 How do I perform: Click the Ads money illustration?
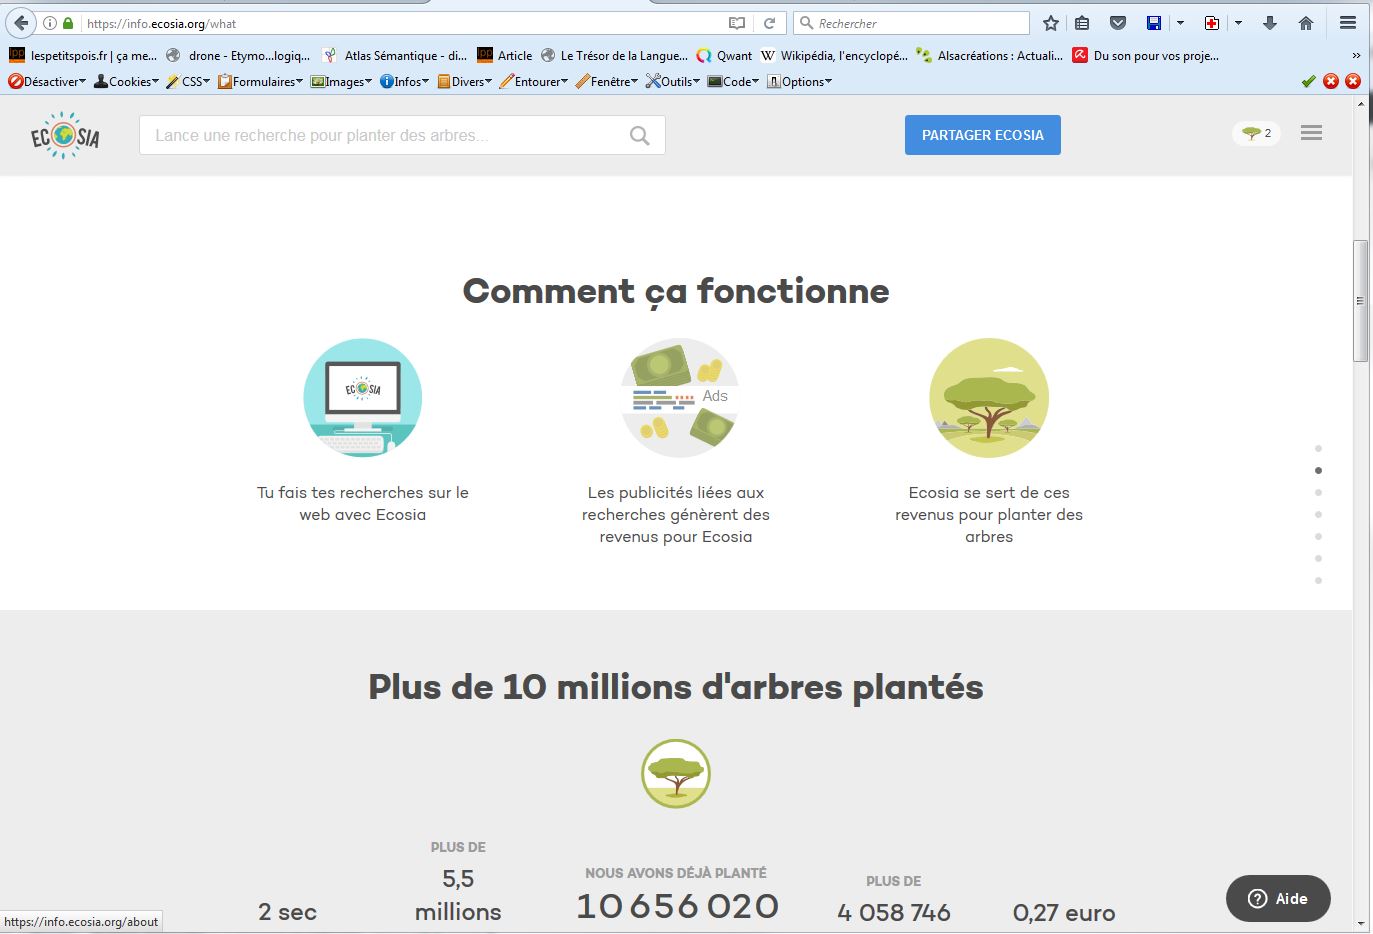680,398
